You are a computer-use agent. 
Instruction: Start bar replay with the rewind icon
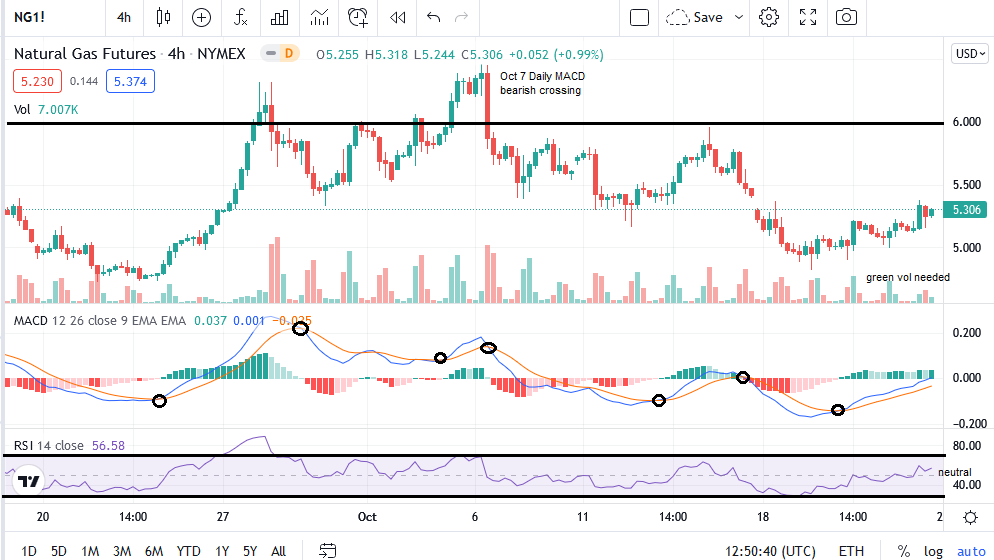coord(397,17)
